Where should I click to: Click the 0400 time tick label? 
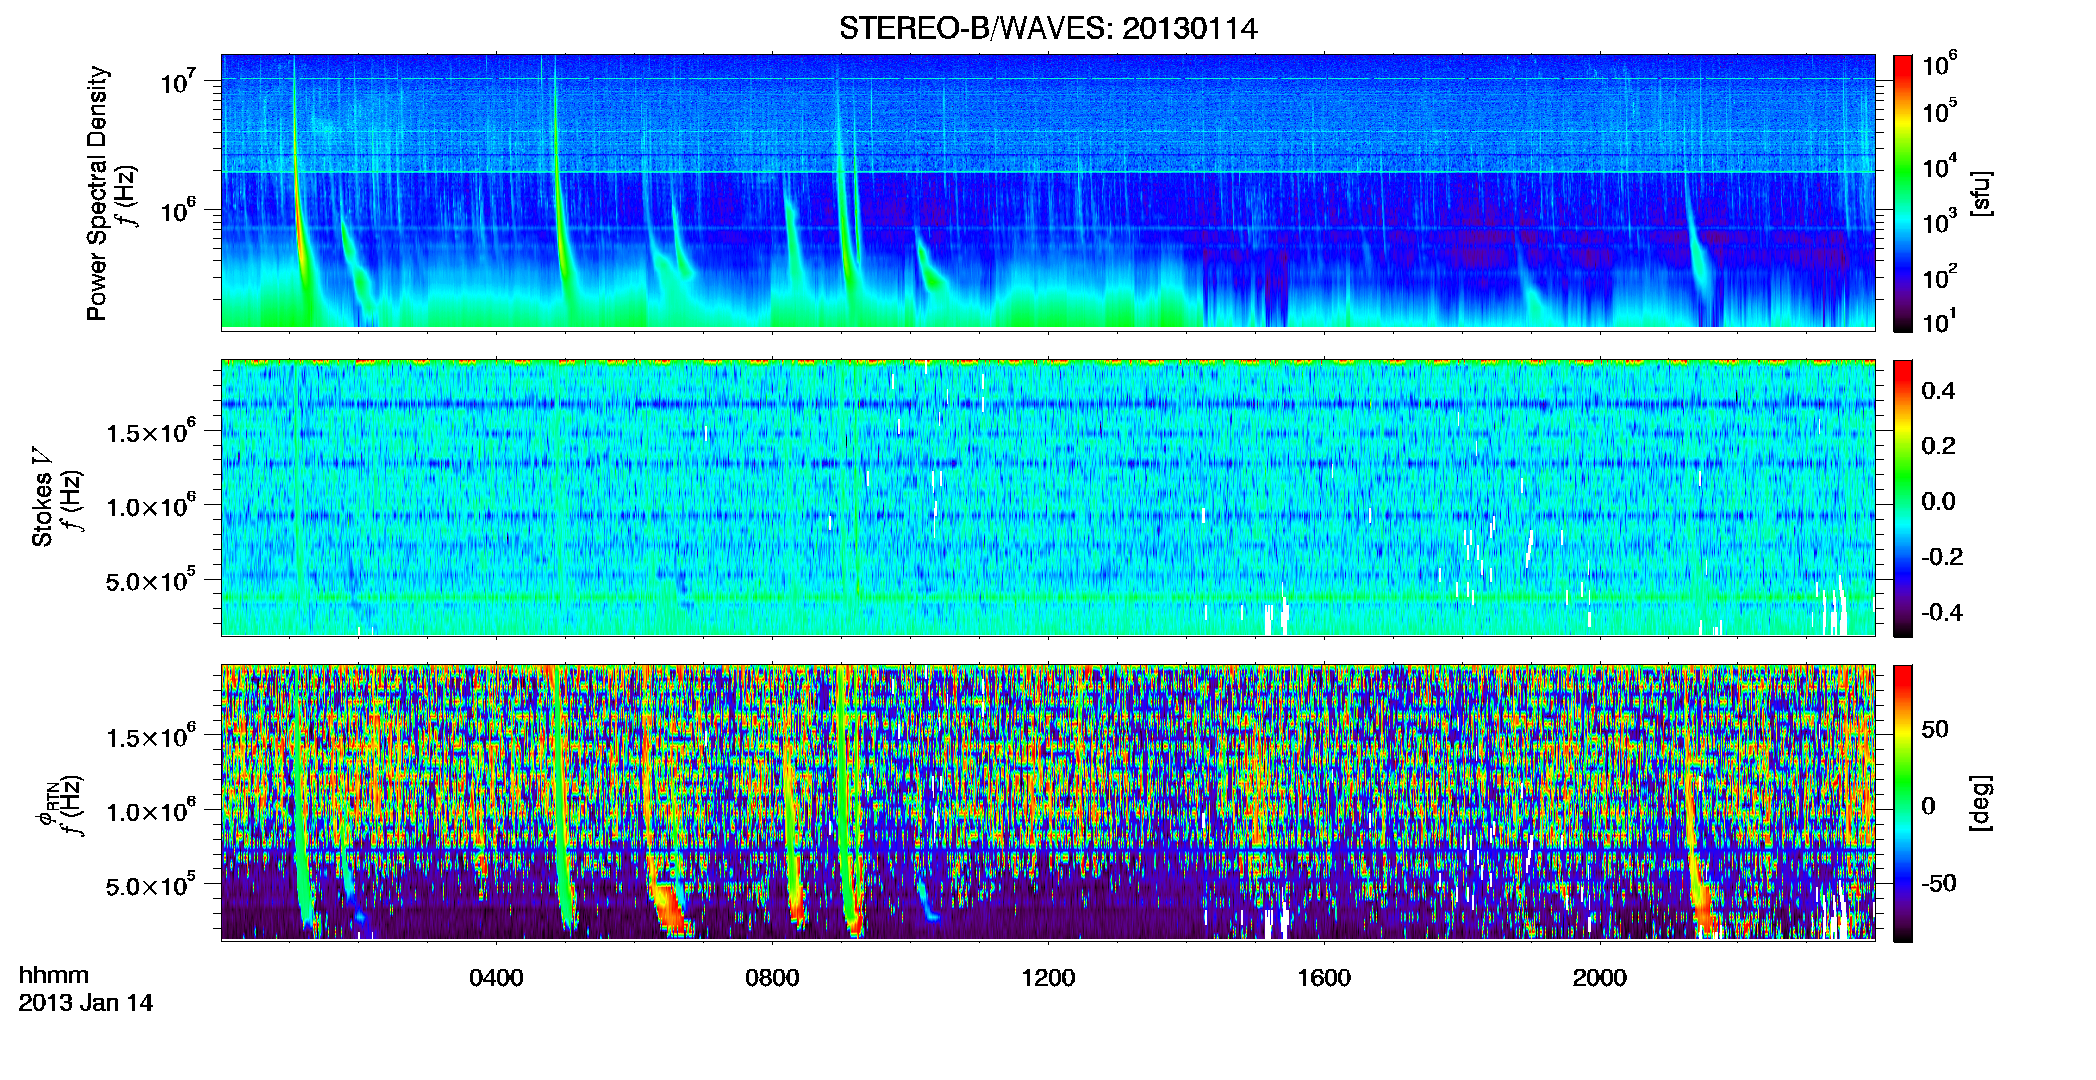[496, 978]
